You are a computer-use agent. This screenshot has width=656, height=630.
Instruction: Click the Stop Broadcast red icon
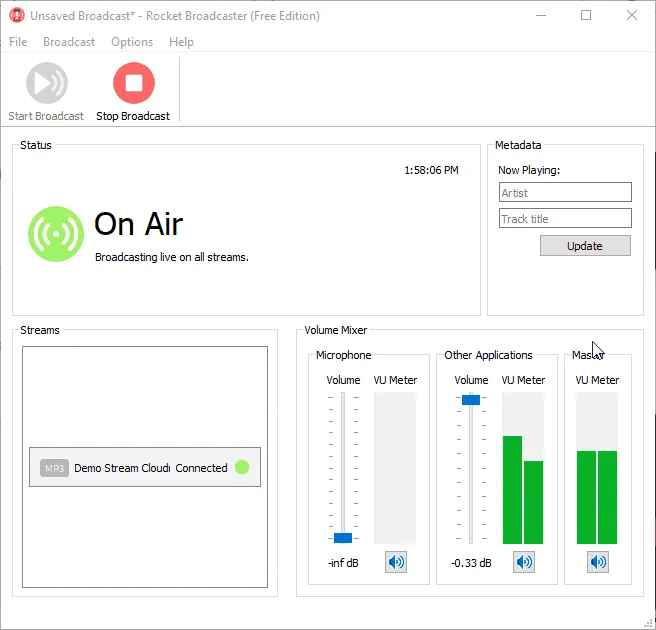pyautogui.click(x=133, y=83)
